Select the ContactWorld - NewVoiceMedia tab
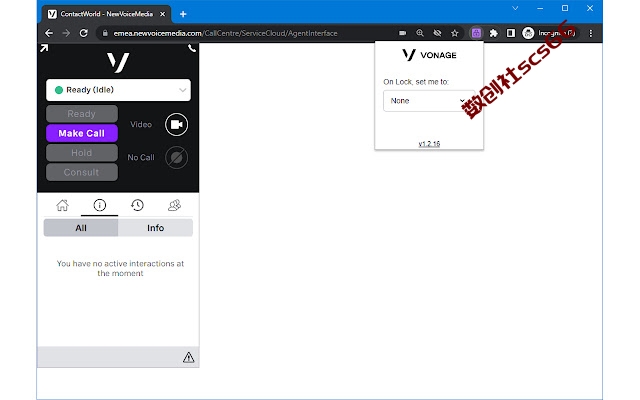The height and width of the screenshot is (400, 640). click(106, 14)
